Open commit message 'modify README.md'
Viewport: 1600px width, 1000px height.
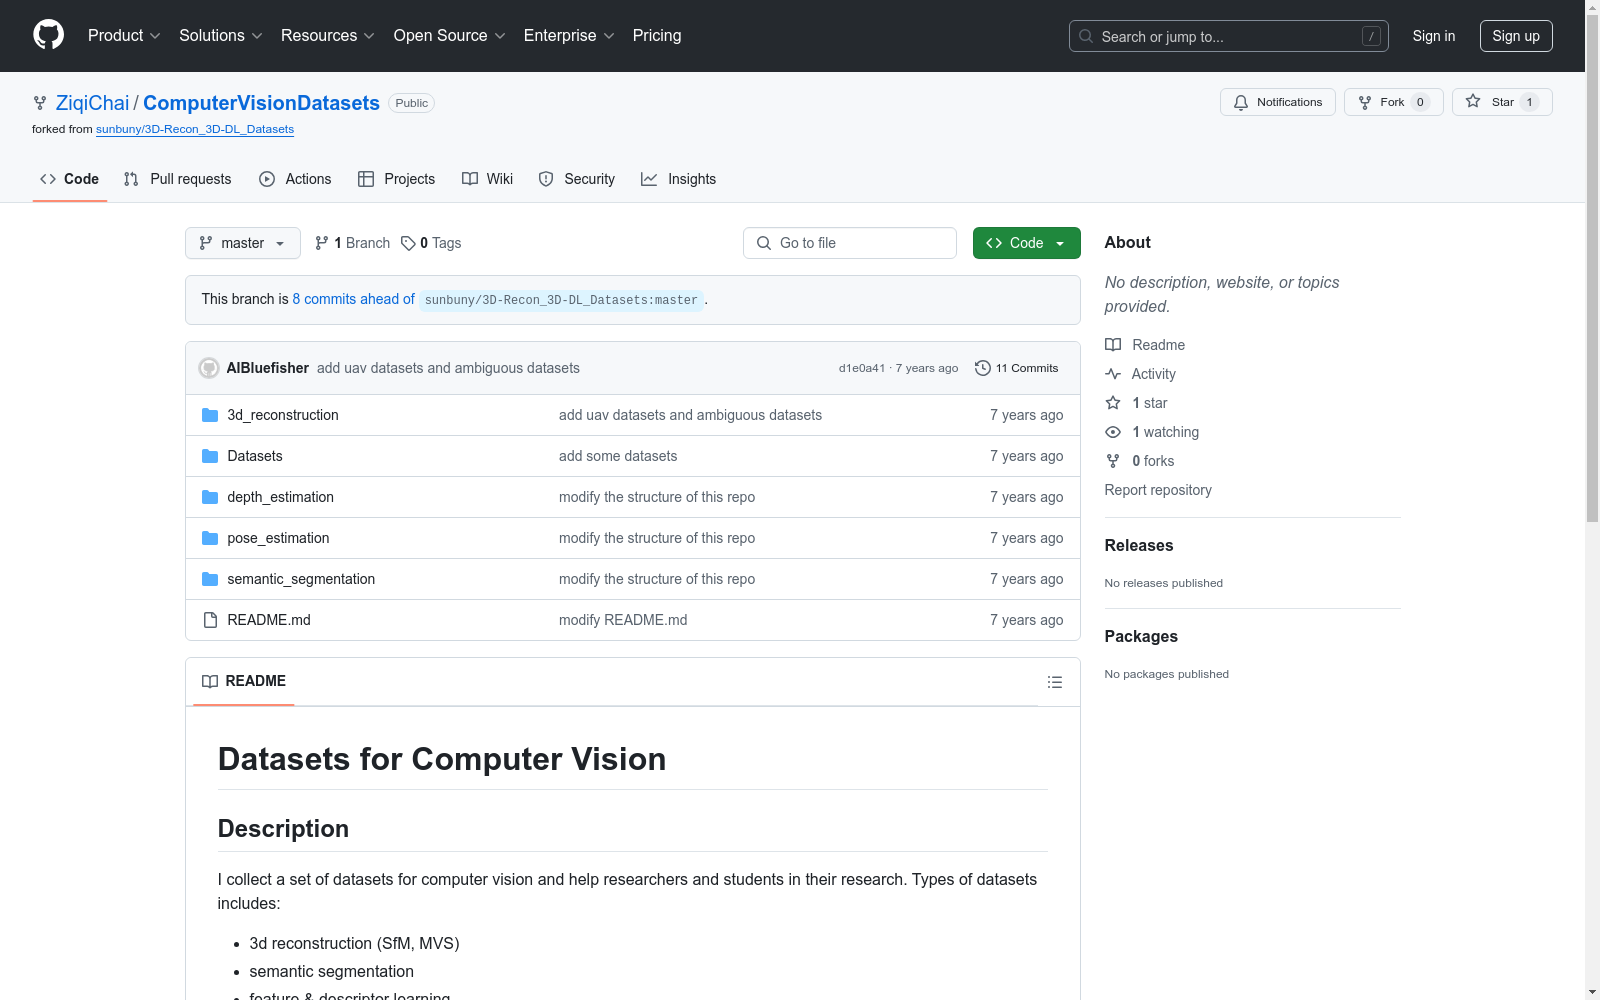tap(623, 620)
